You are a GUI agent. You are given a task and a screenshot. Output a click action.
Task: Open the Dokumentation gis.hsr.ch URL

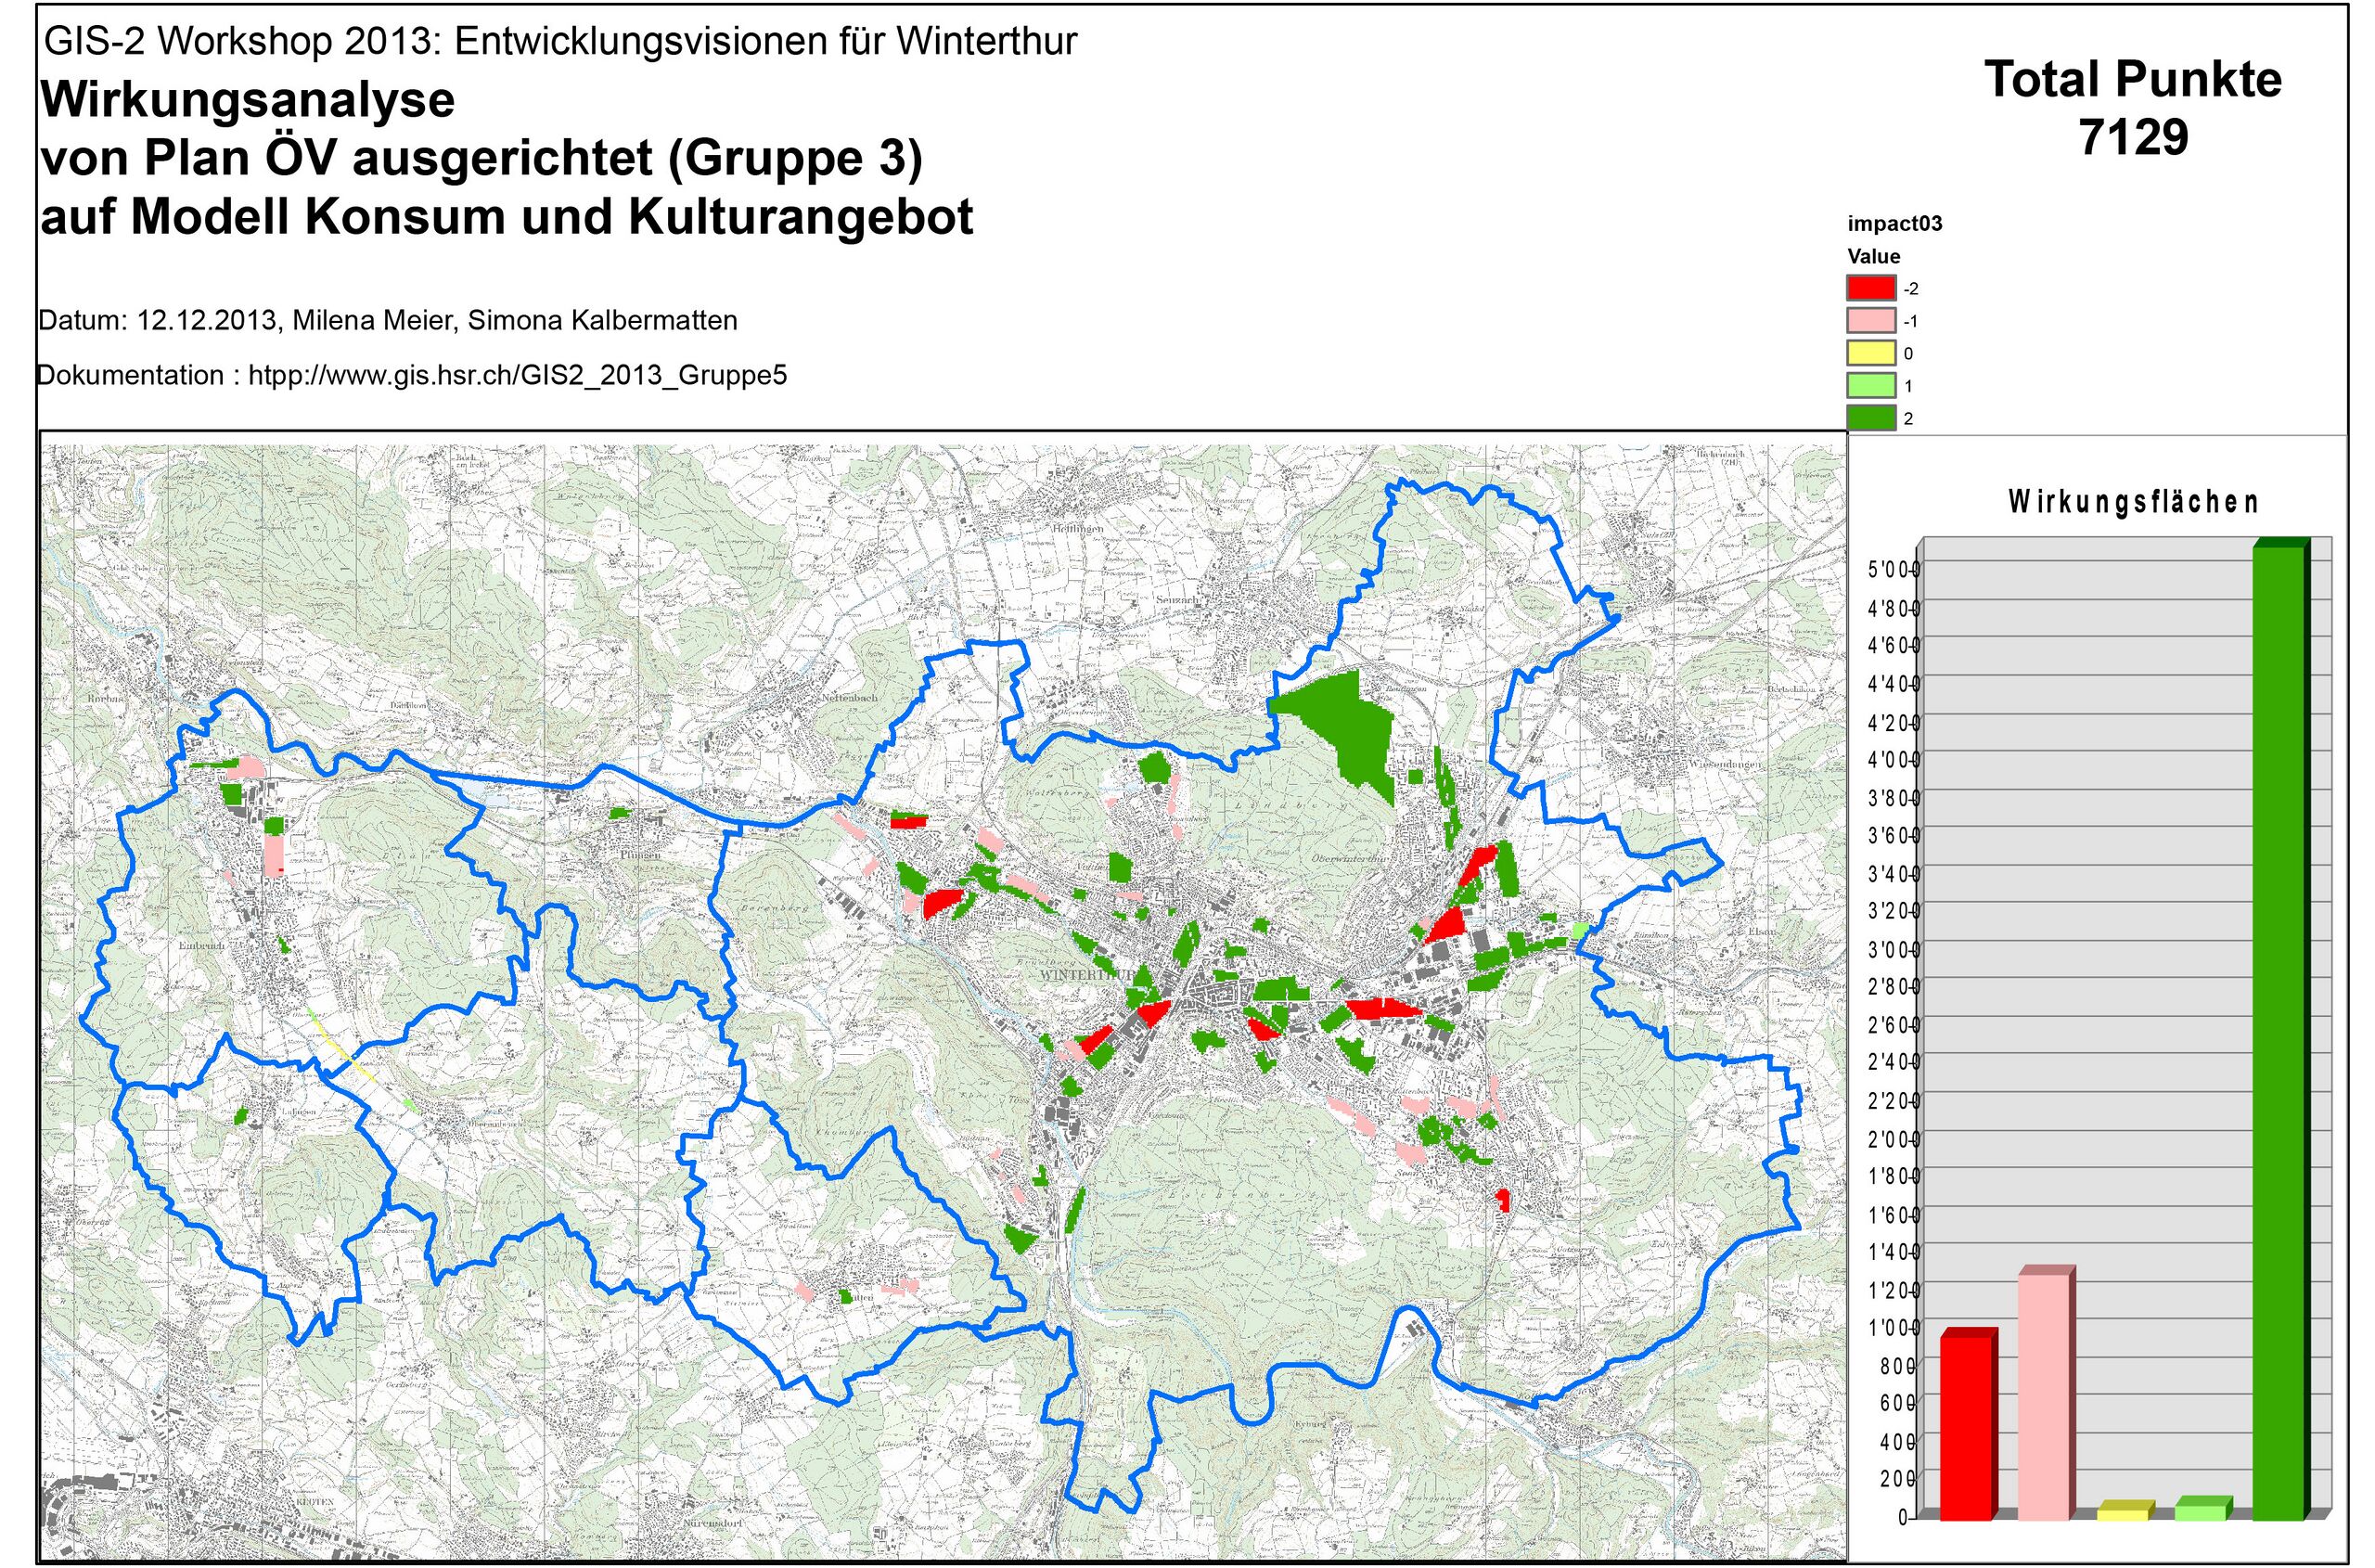[x=517, y=376]
